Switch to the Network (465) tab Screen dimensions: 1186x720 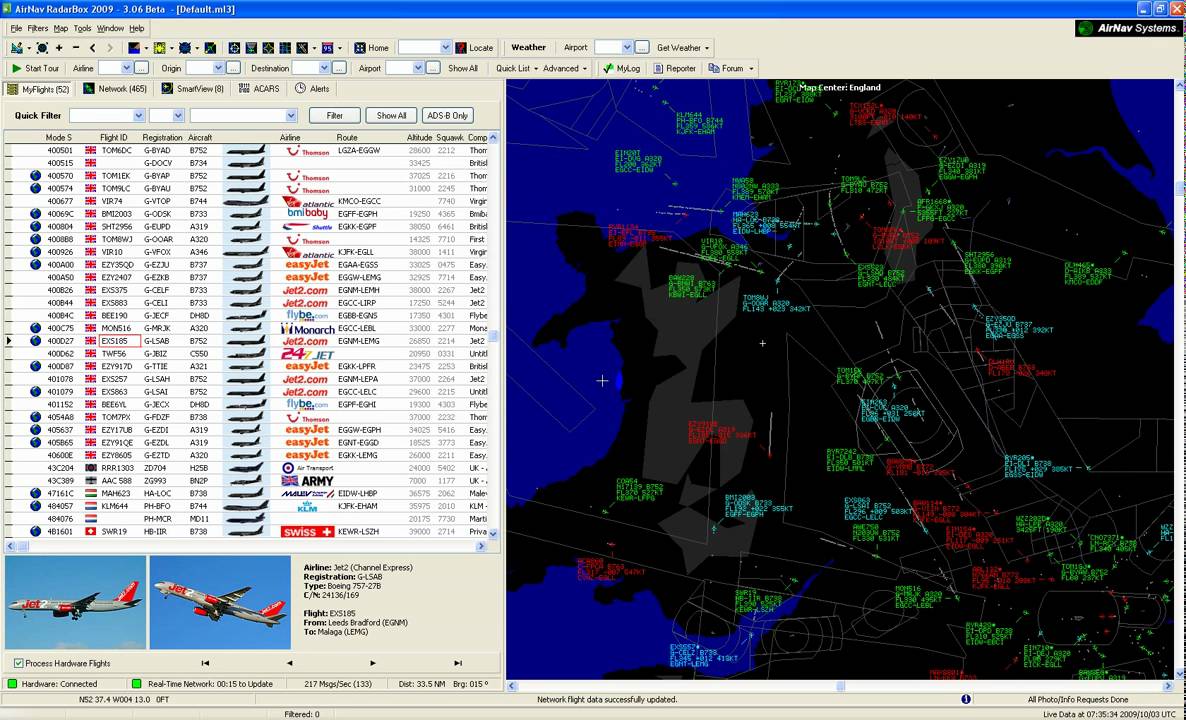[115, 88]
